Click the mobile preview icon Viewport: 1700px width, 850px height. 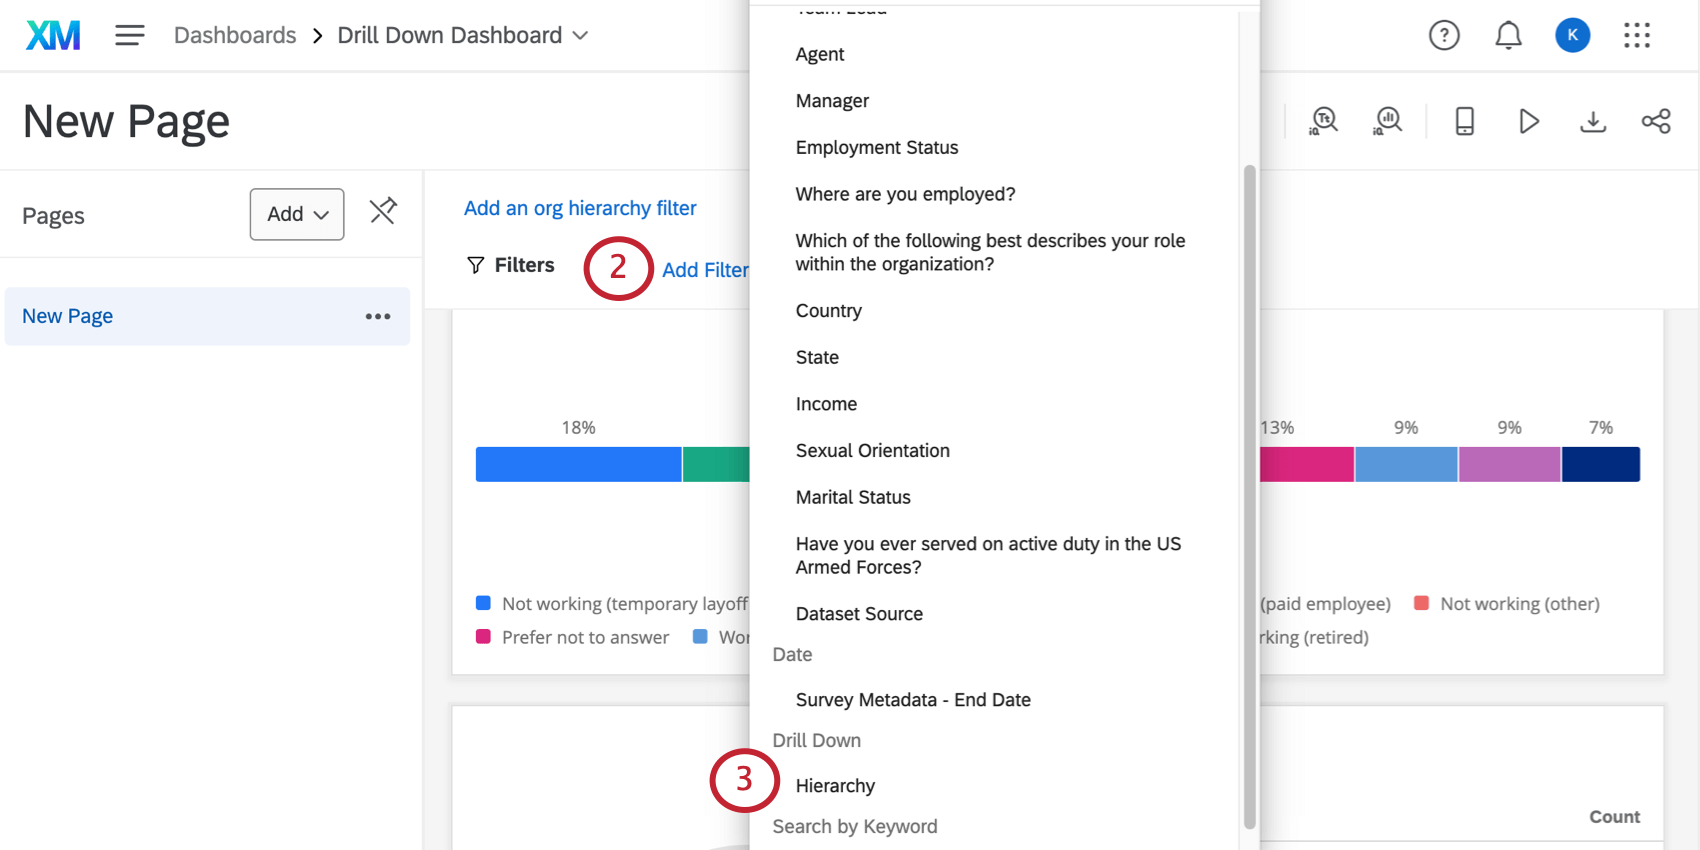pos(1464,122)
